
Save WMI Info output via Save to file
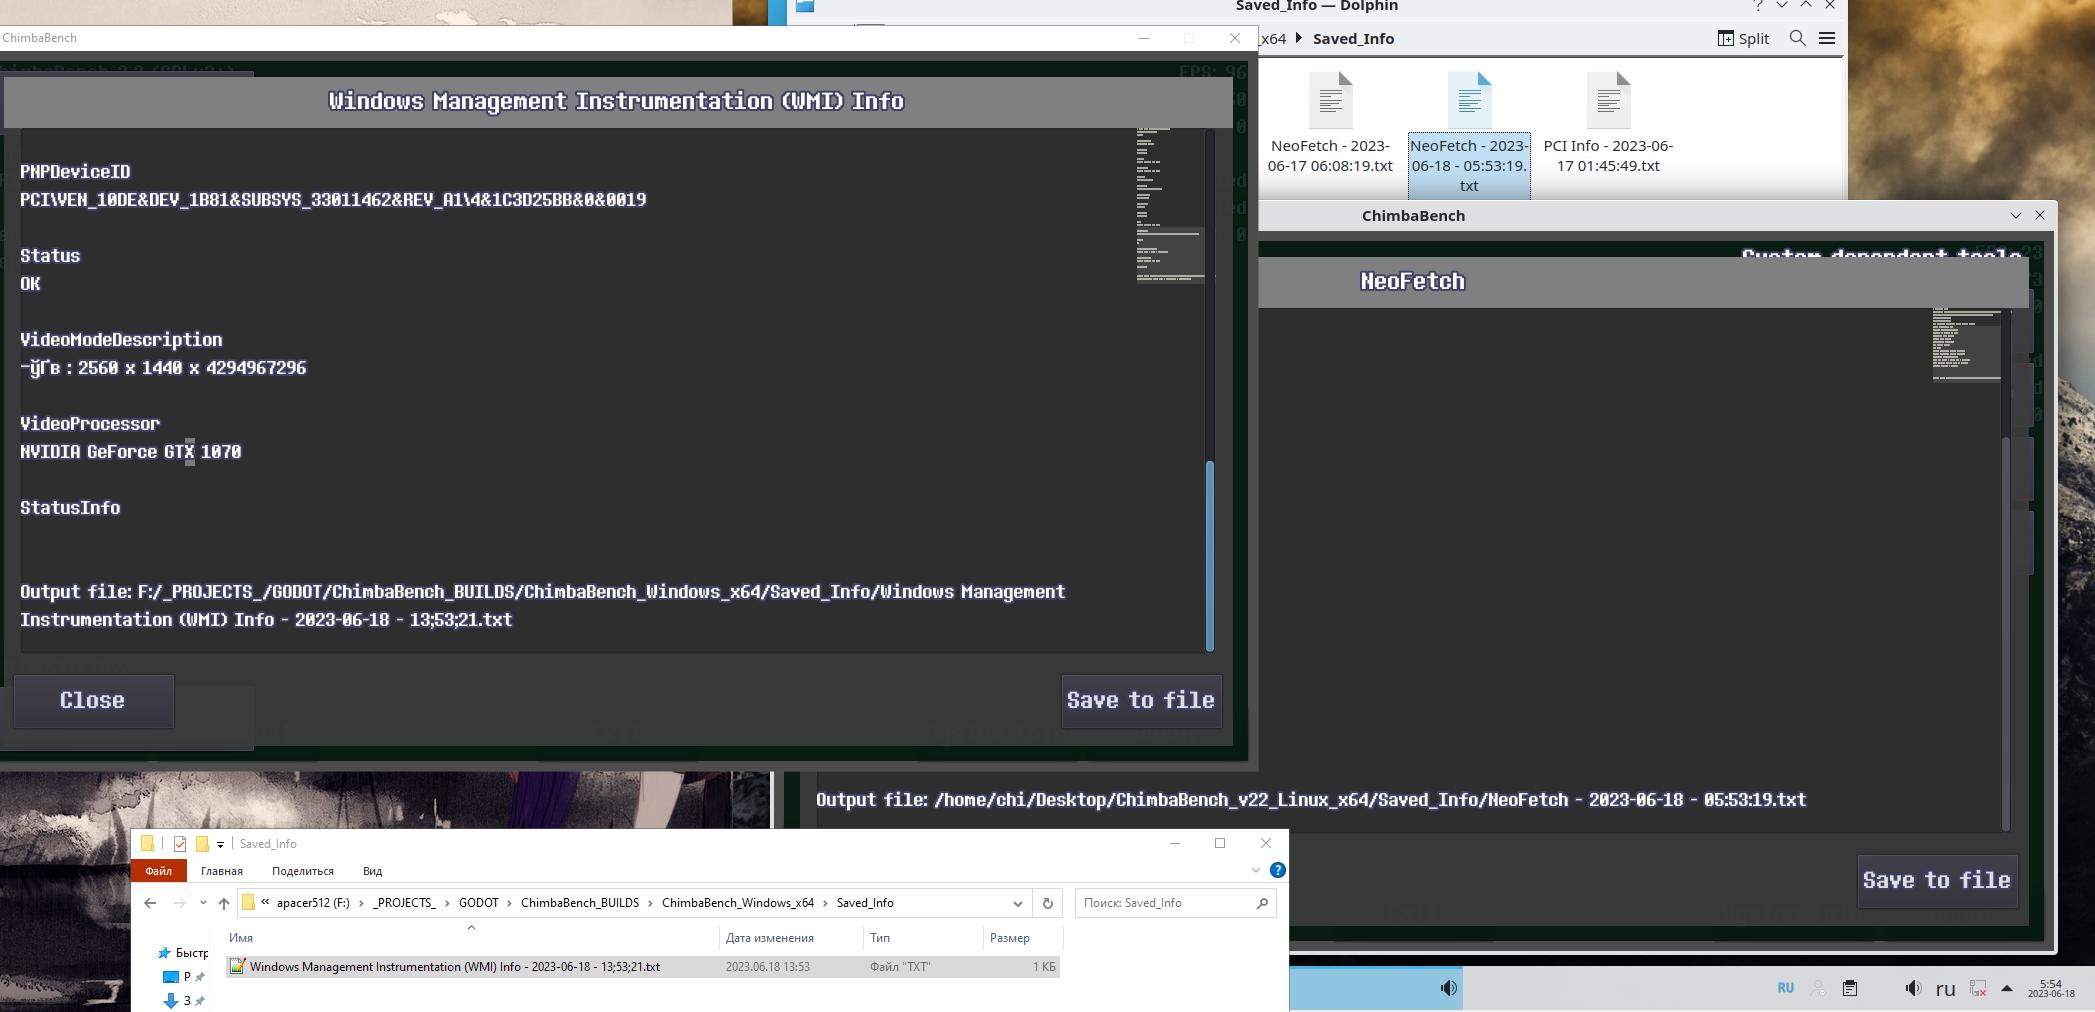coord(1141,701)
